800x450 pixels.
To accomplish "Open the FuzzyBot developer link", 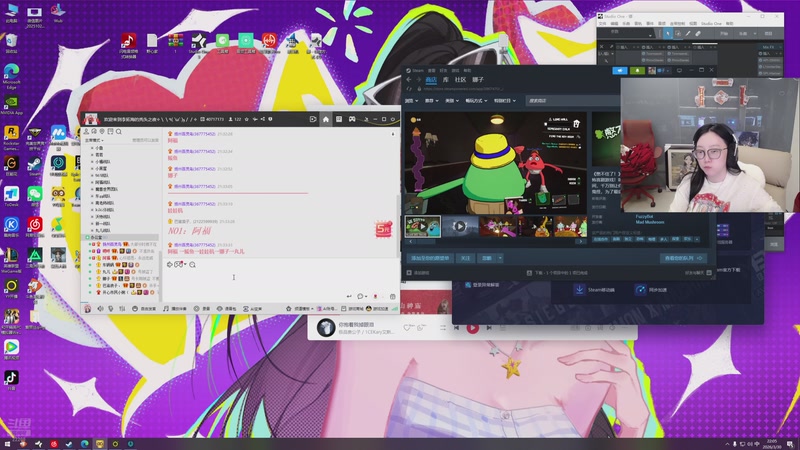I will [x=644, y=217].
